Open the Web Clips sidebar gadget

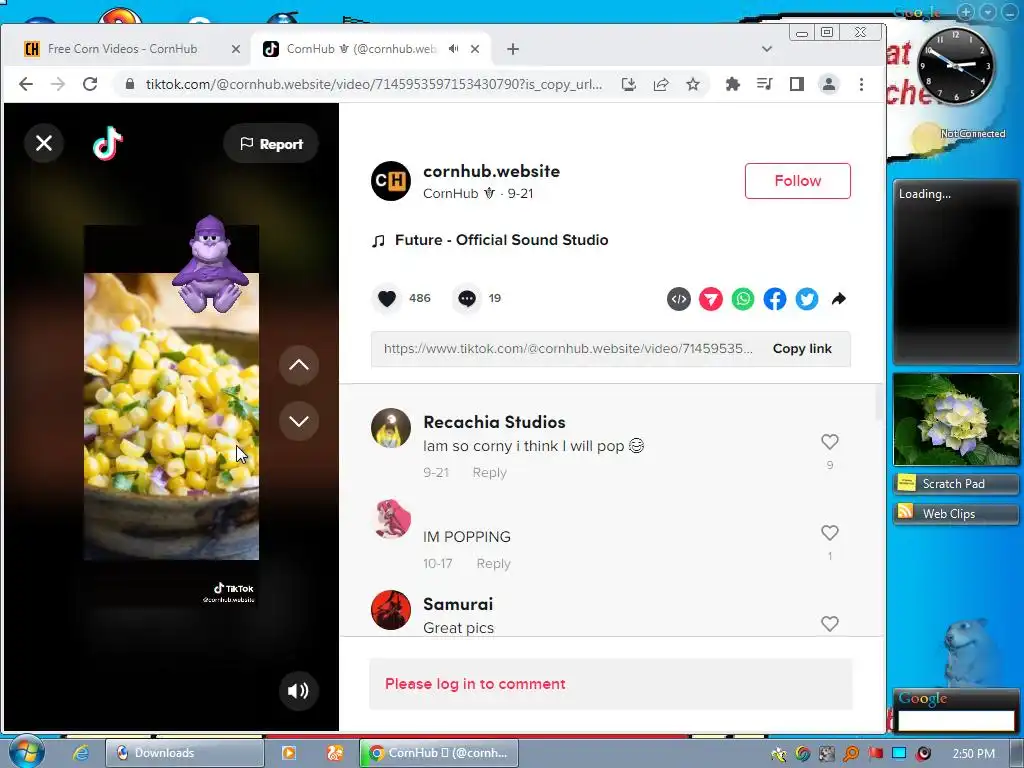(955, 513)
